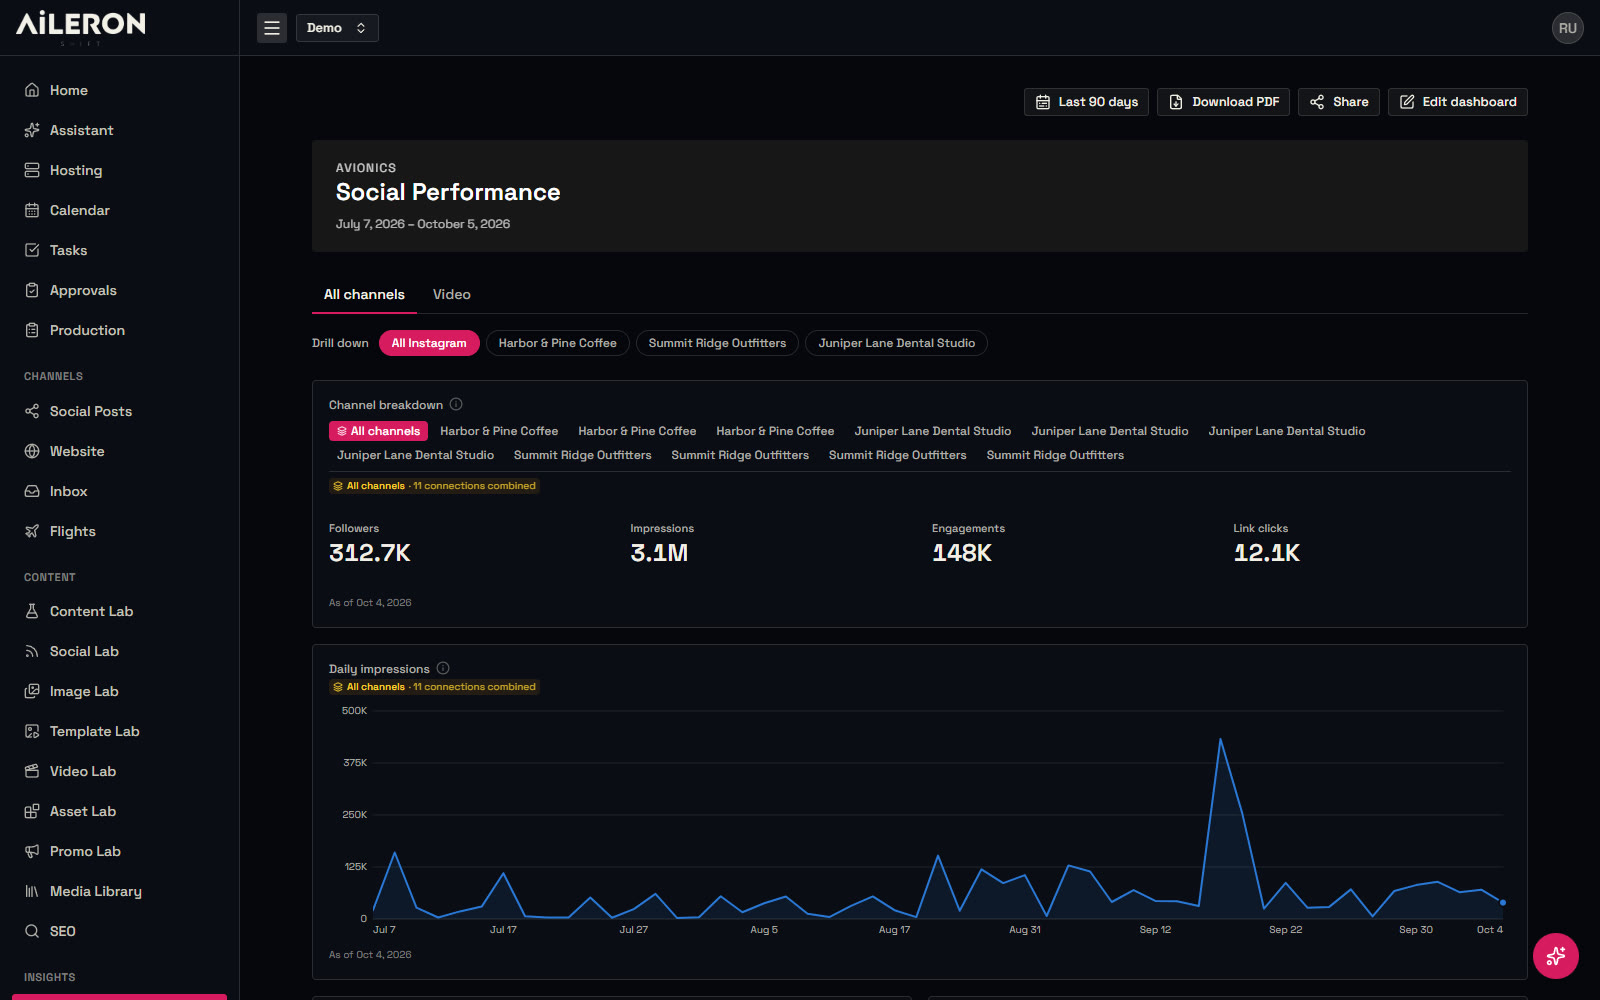Click the Edit dashboard button
This screenshot has height=1000, width=1600.
click(x=1458, y=102)
